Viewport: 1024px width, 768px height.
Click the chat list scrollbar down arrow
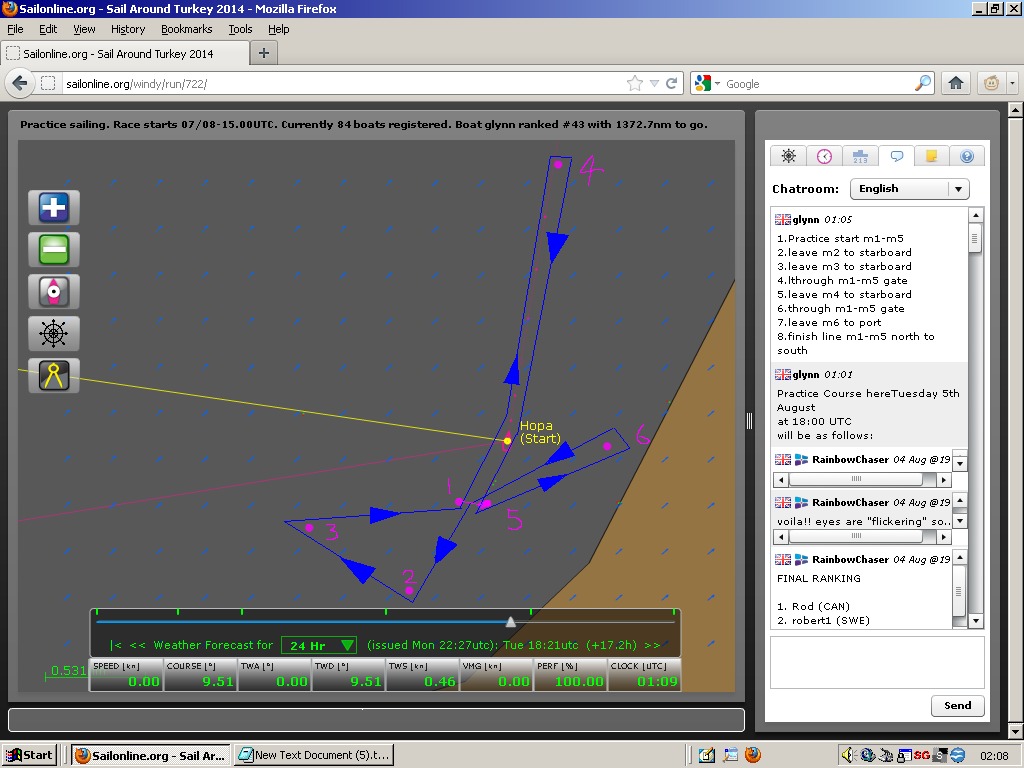pos(976,621)
